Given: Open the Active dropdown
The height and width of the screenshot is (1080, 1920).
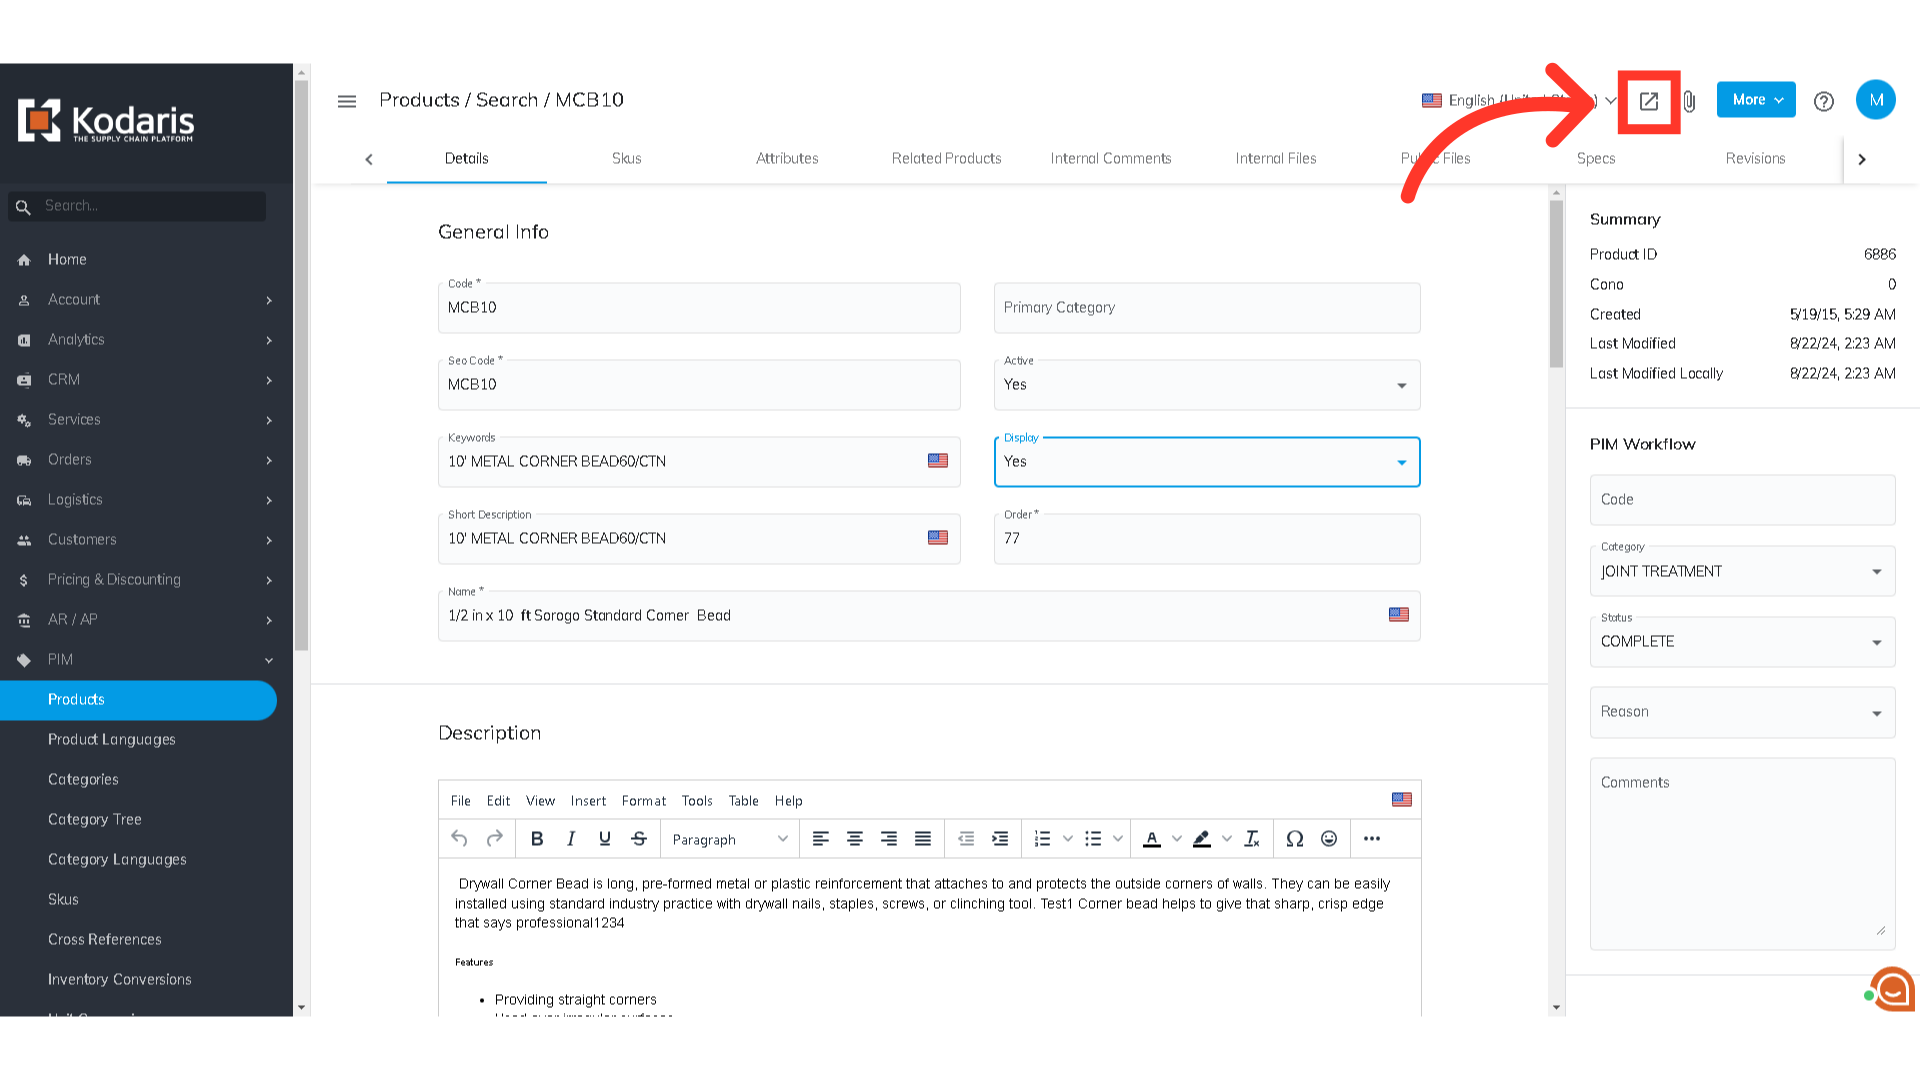Looking at the screenshot, I should (x=1206, y=385).
